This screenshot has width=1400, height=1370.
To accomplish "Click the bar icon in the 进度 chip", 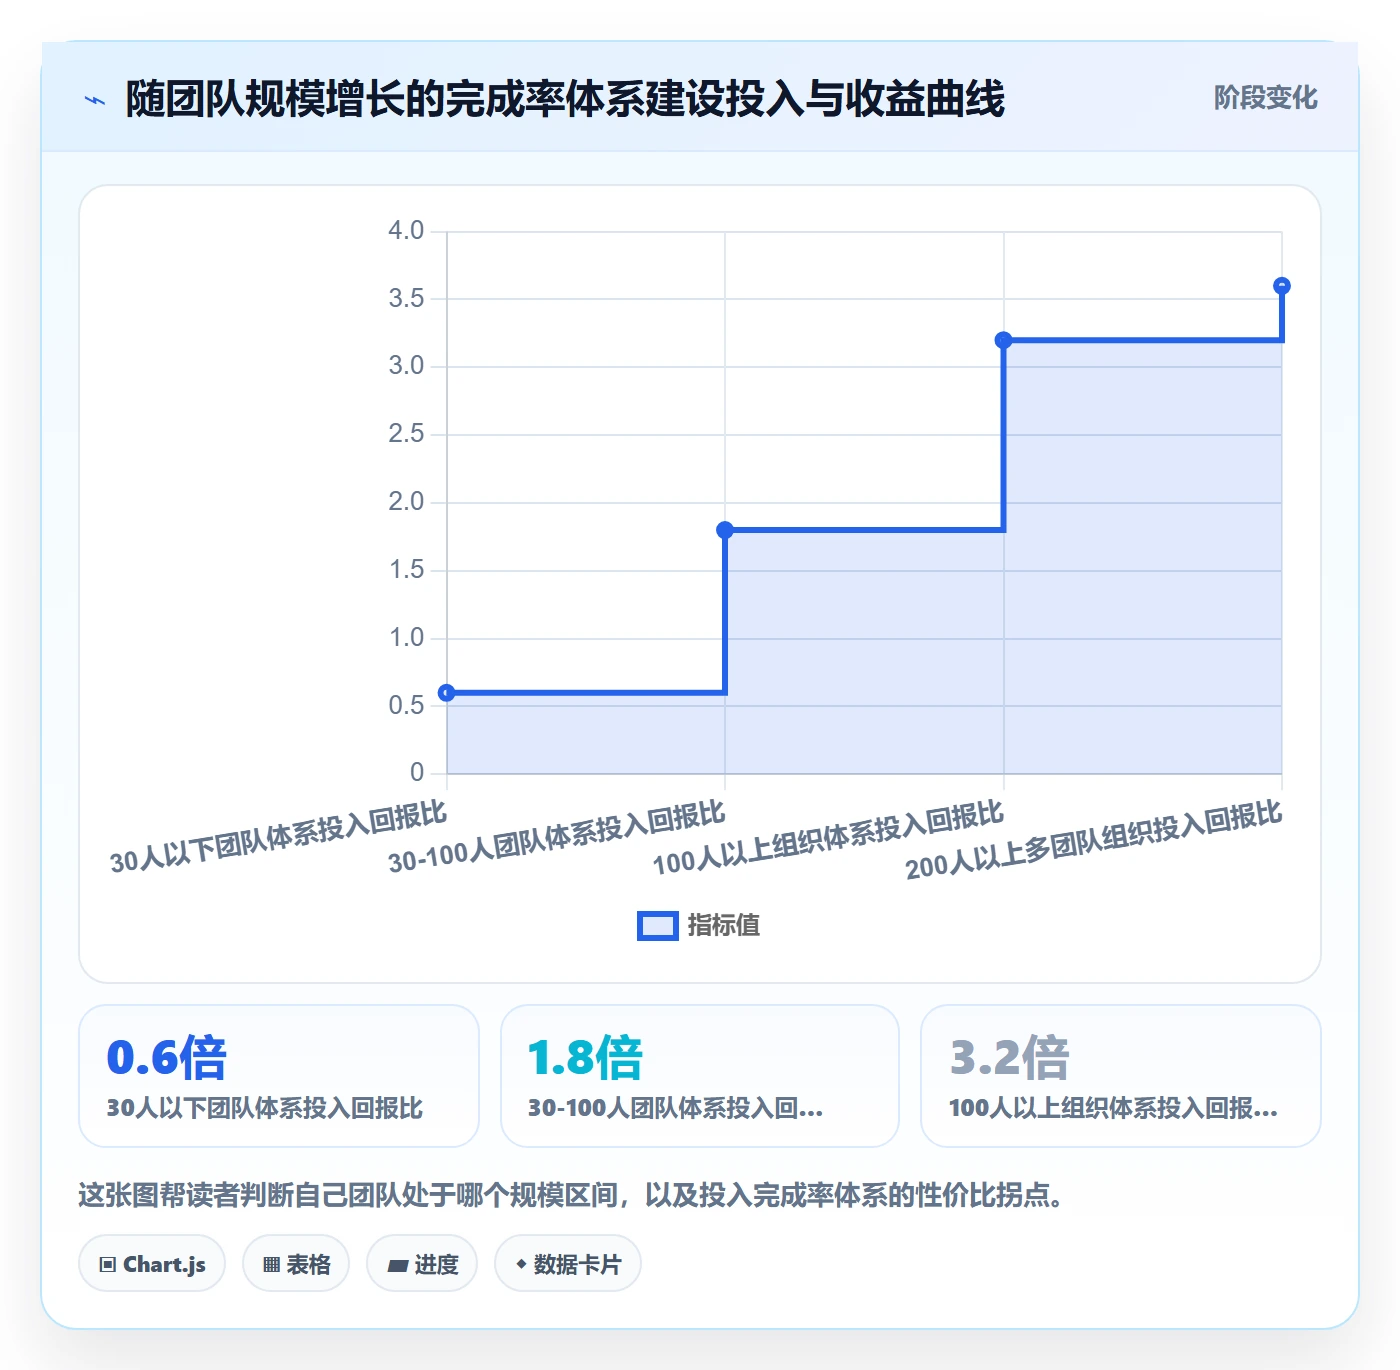I will point(397,1266).
